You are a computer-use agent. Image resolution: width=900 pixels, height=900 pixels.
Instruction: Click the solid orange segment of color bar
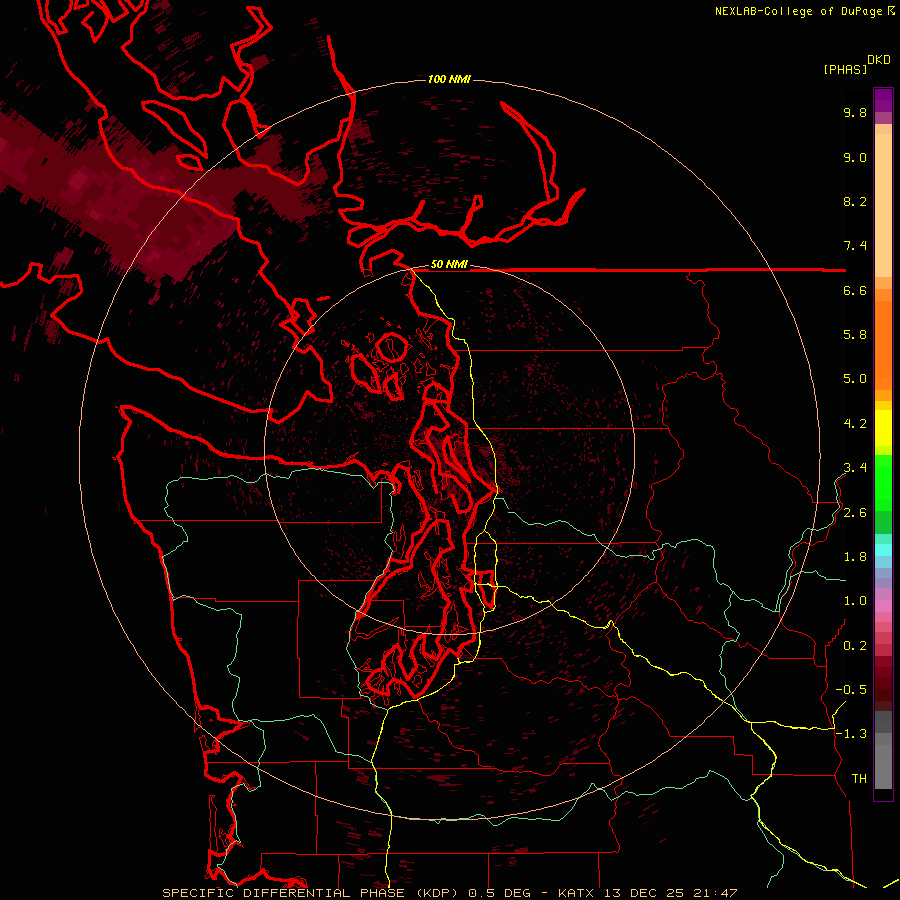point(883,346)
